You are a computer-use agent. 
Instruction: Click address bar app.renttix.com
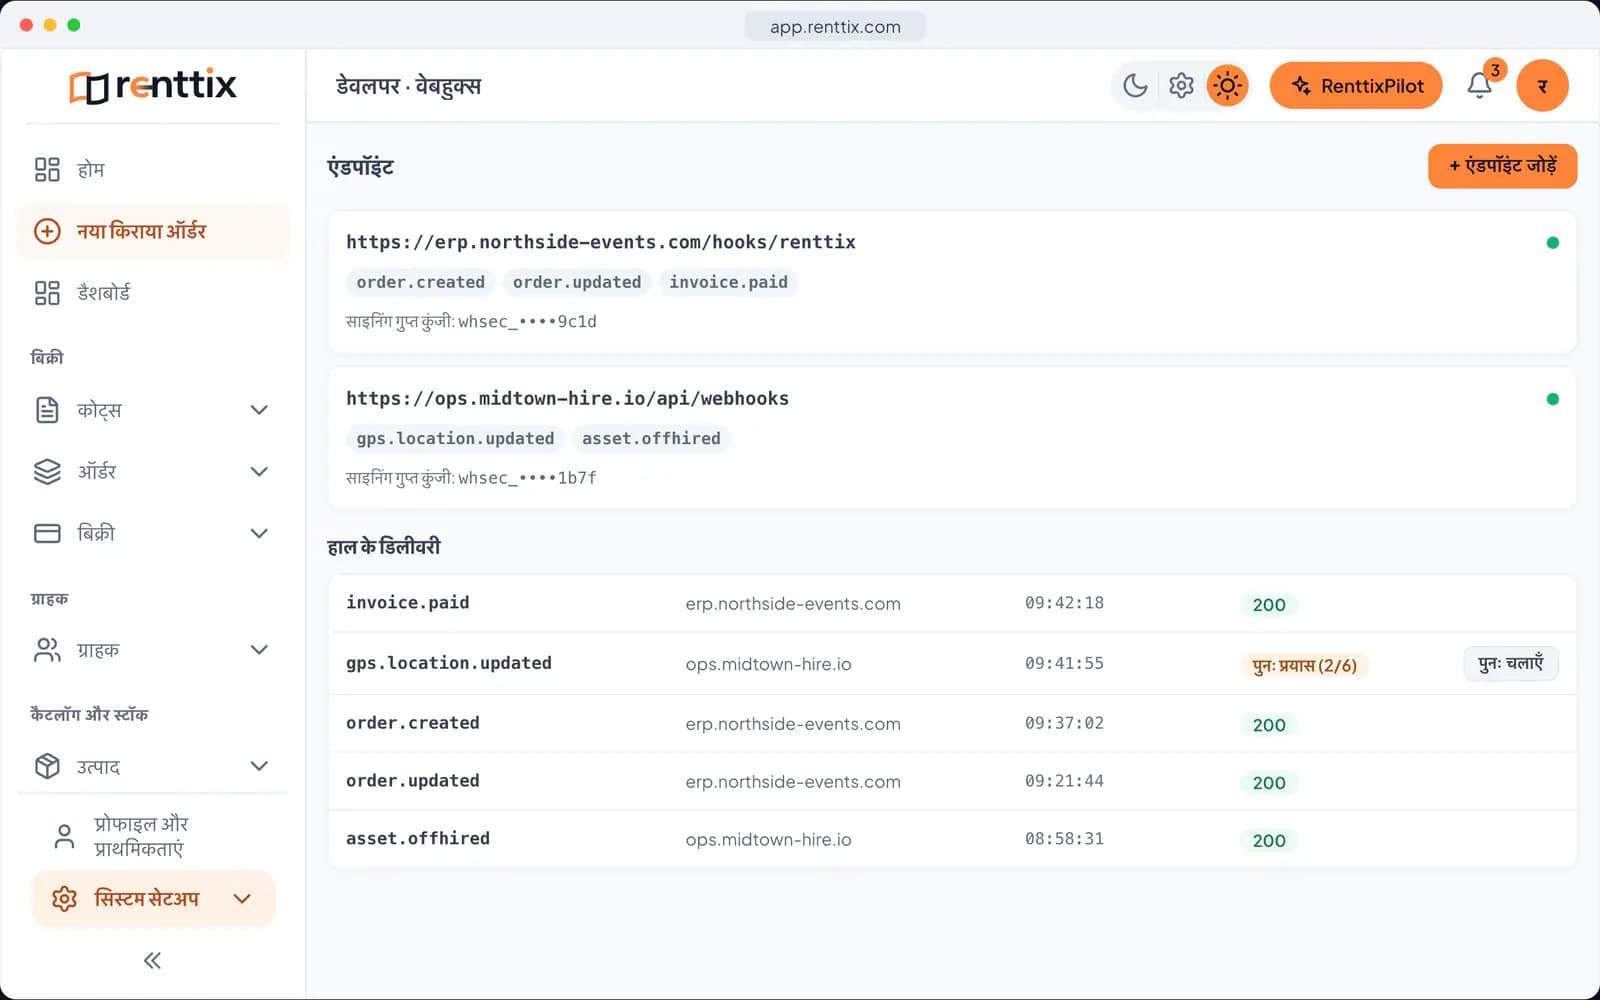pyautogui.click(x=835, y=27)
